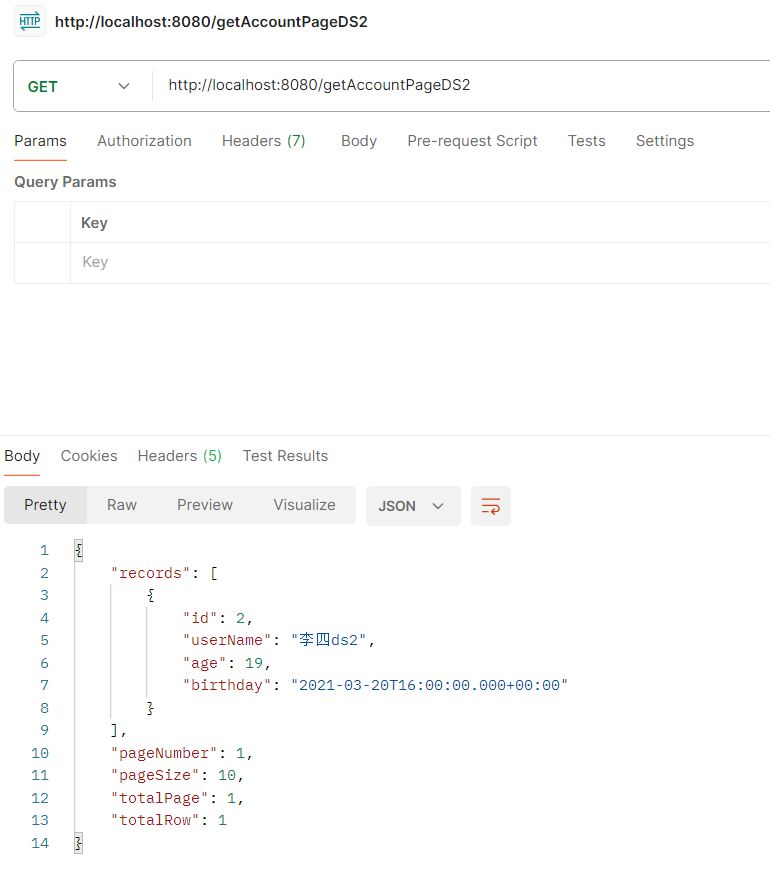Click the request URL input field

pyautogui.click(x=460, y=86)
